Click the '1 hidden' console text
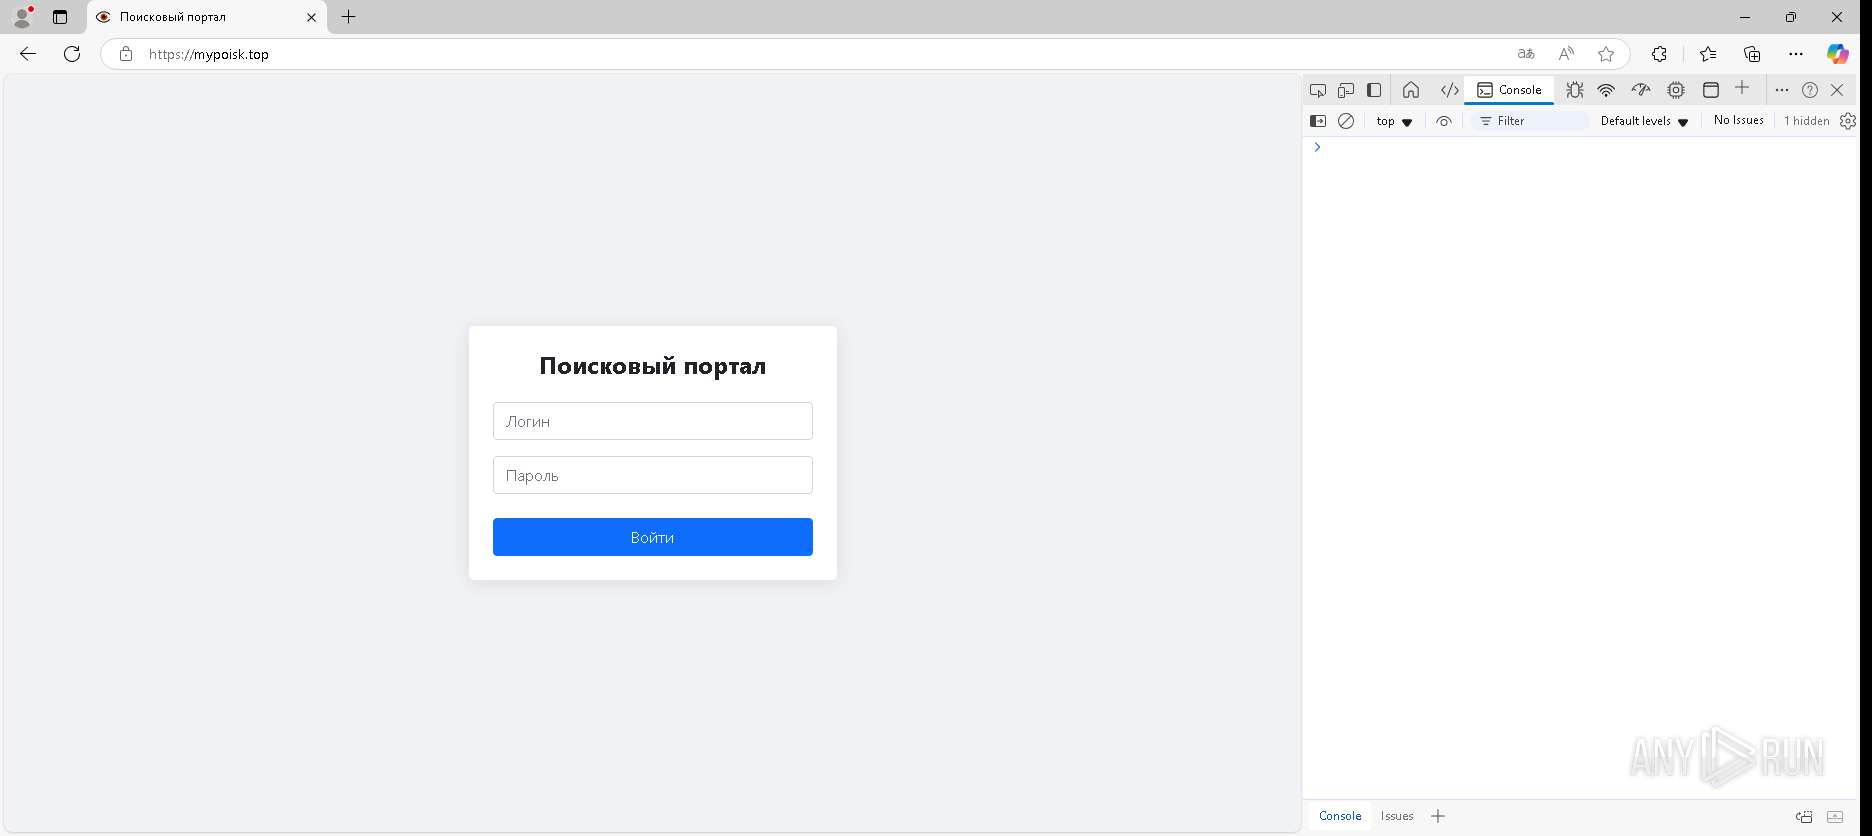The image size is (1872, 836). tap(1806, 121)
